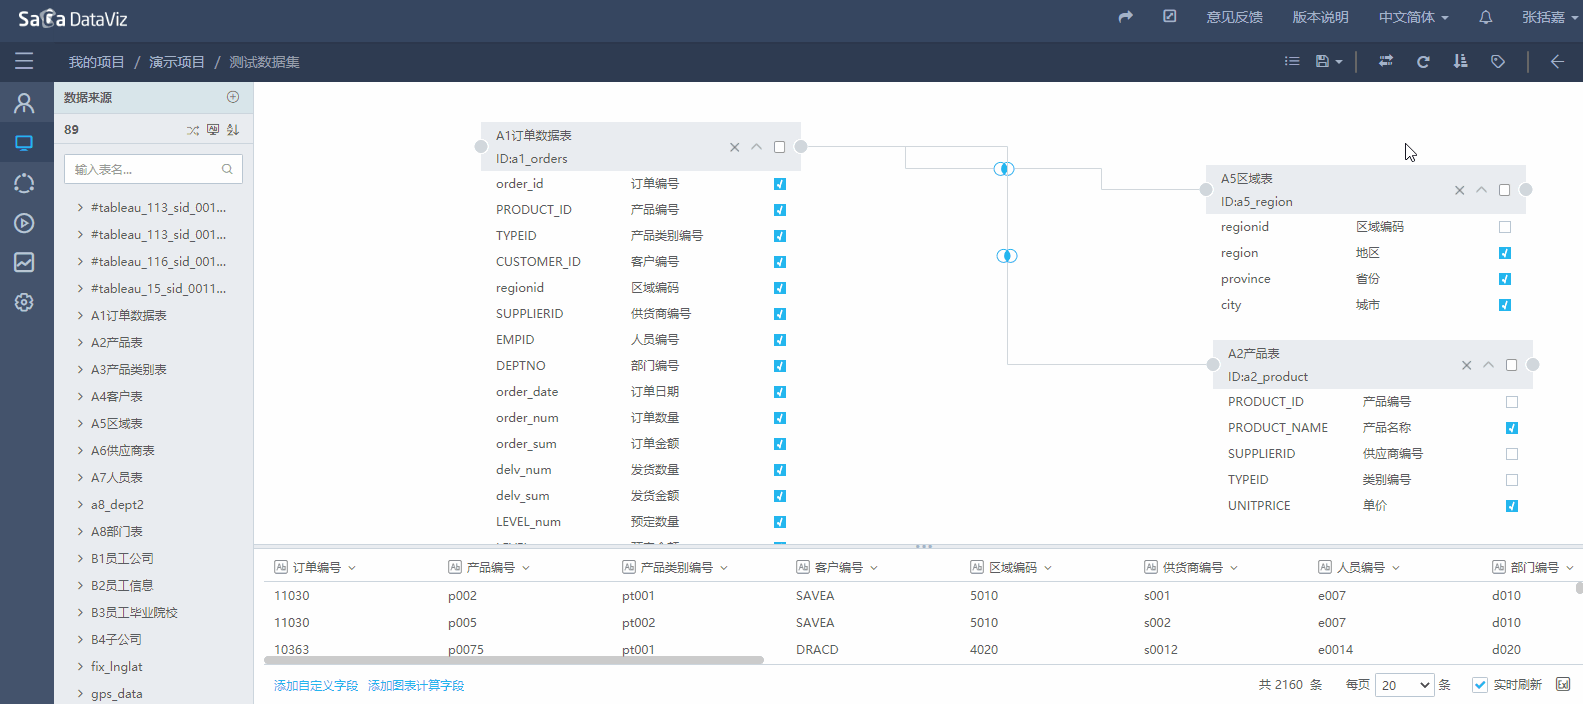Click the sort order toolbar icon
This screenshot has height=704, width=1583.
click(x=1460, y=61)
